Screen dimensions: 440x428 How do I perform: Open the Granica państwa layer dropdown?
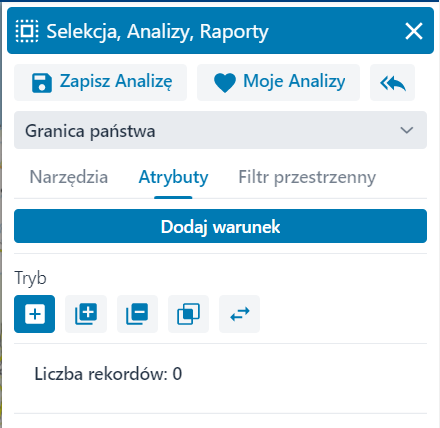(x=220, y=130)
